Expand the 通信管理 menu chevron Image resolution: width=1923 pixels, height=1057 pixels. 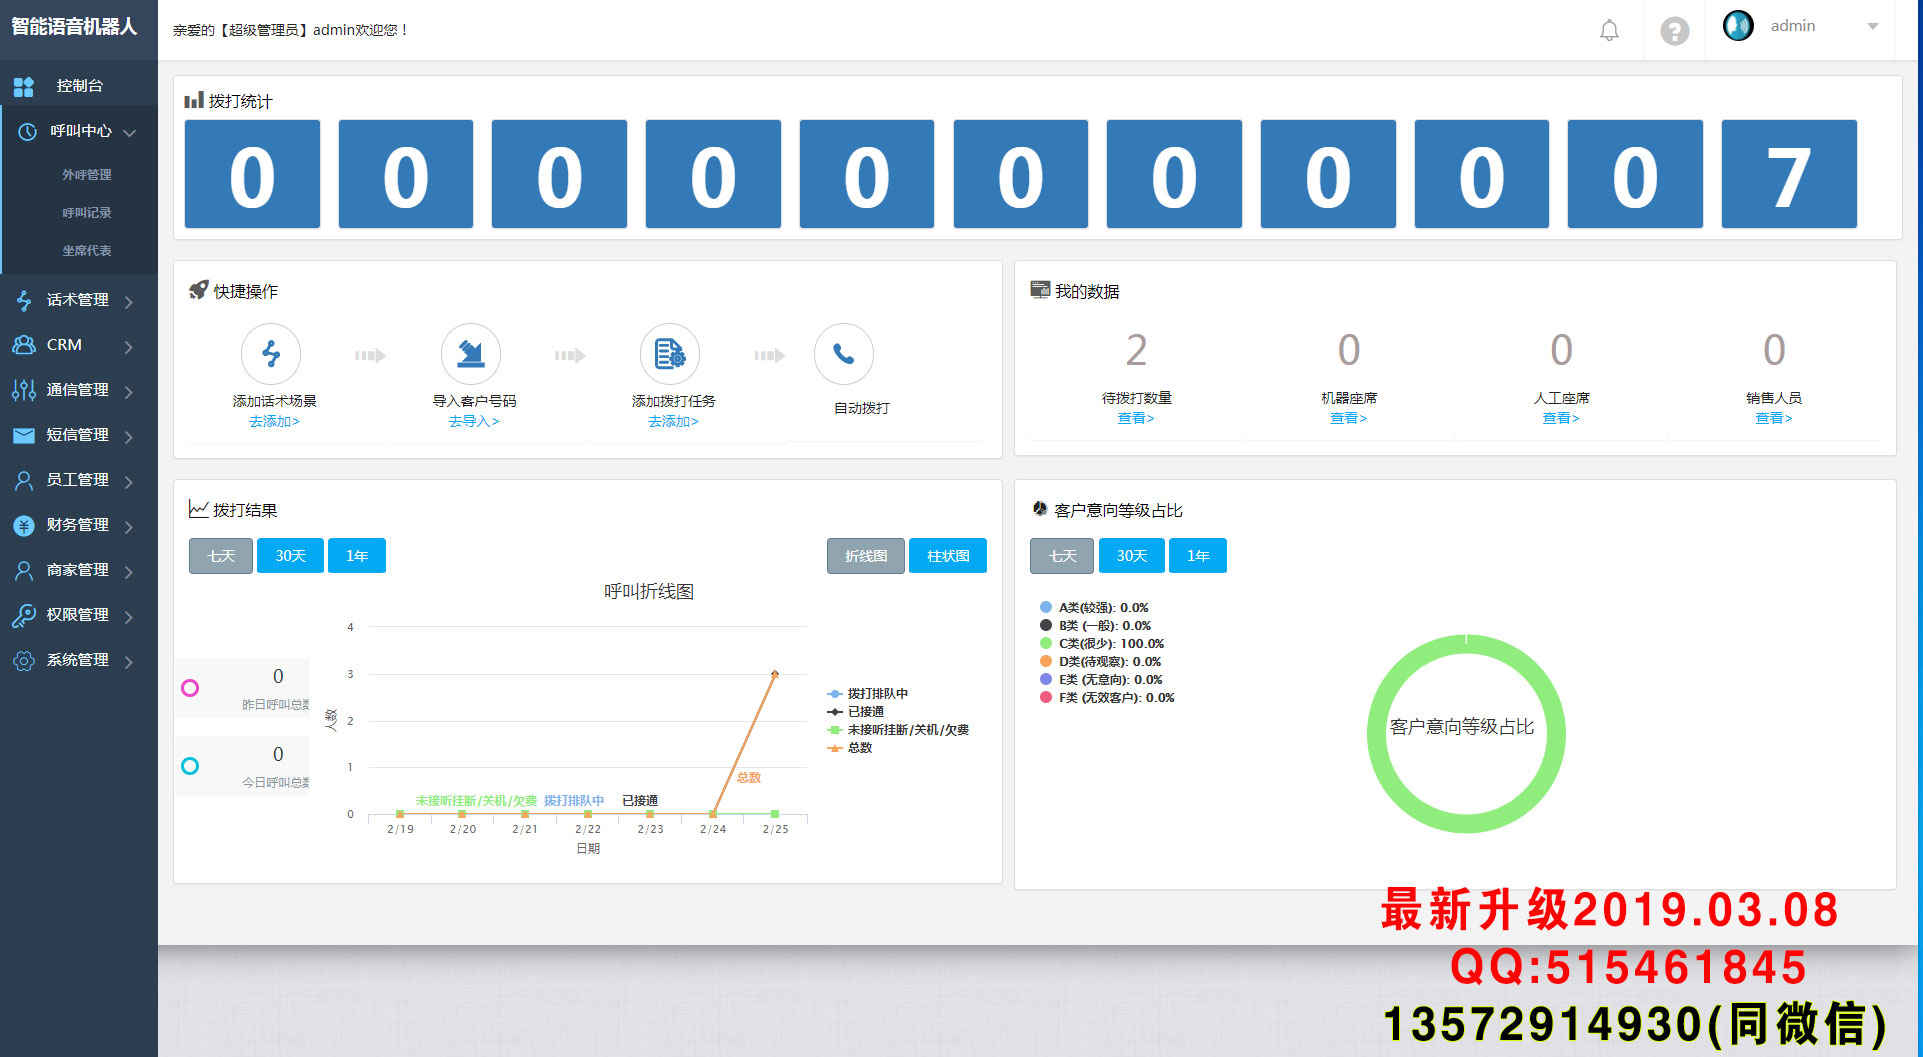point(129,391)
